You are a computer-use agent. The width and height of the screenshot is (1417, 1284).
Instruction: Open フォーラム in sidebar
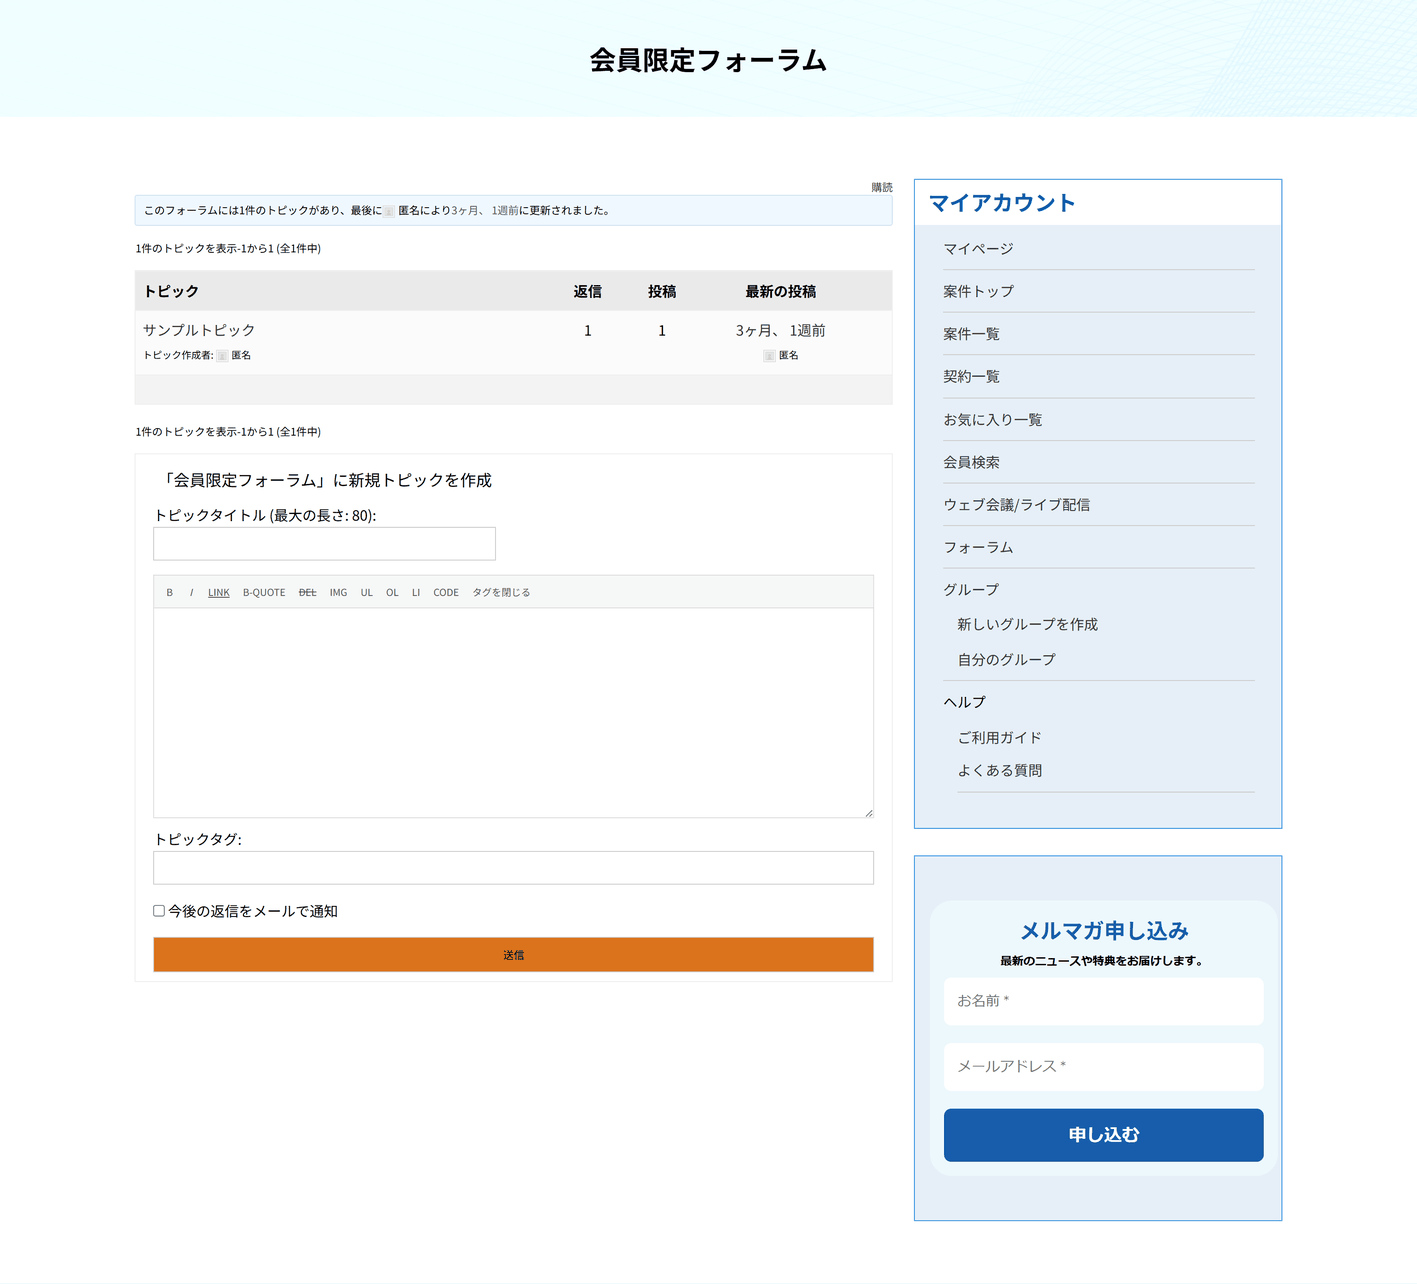(978, 547)
